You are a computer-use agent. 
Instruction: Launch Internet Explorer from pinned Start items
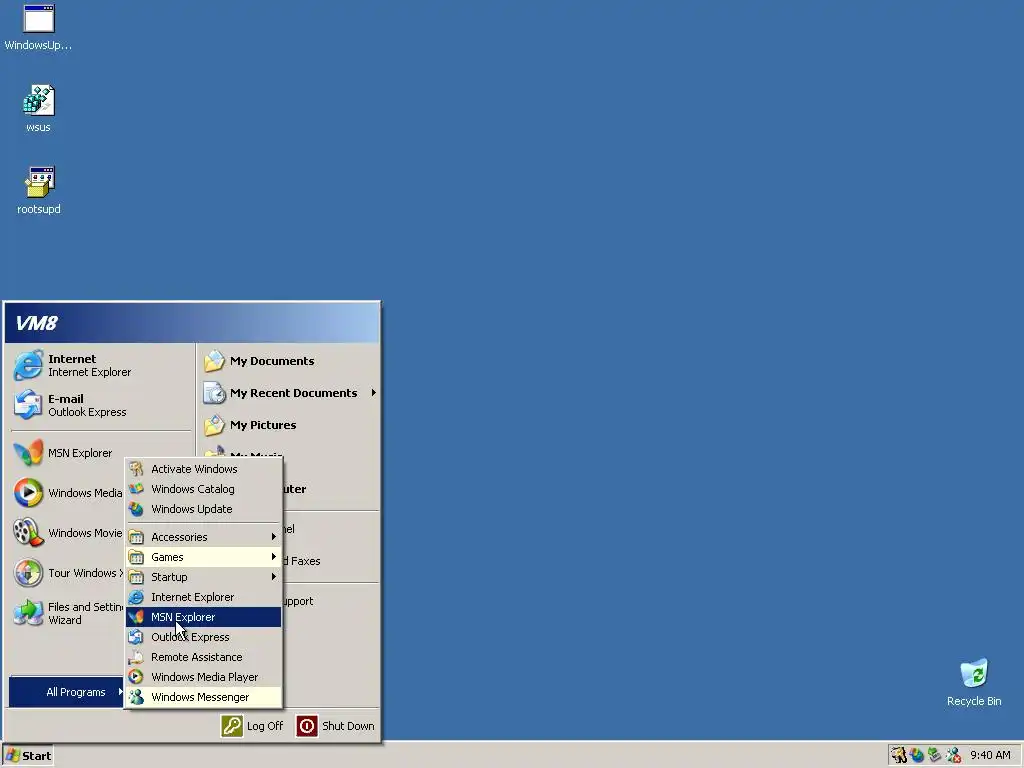[x=102, y=365]
